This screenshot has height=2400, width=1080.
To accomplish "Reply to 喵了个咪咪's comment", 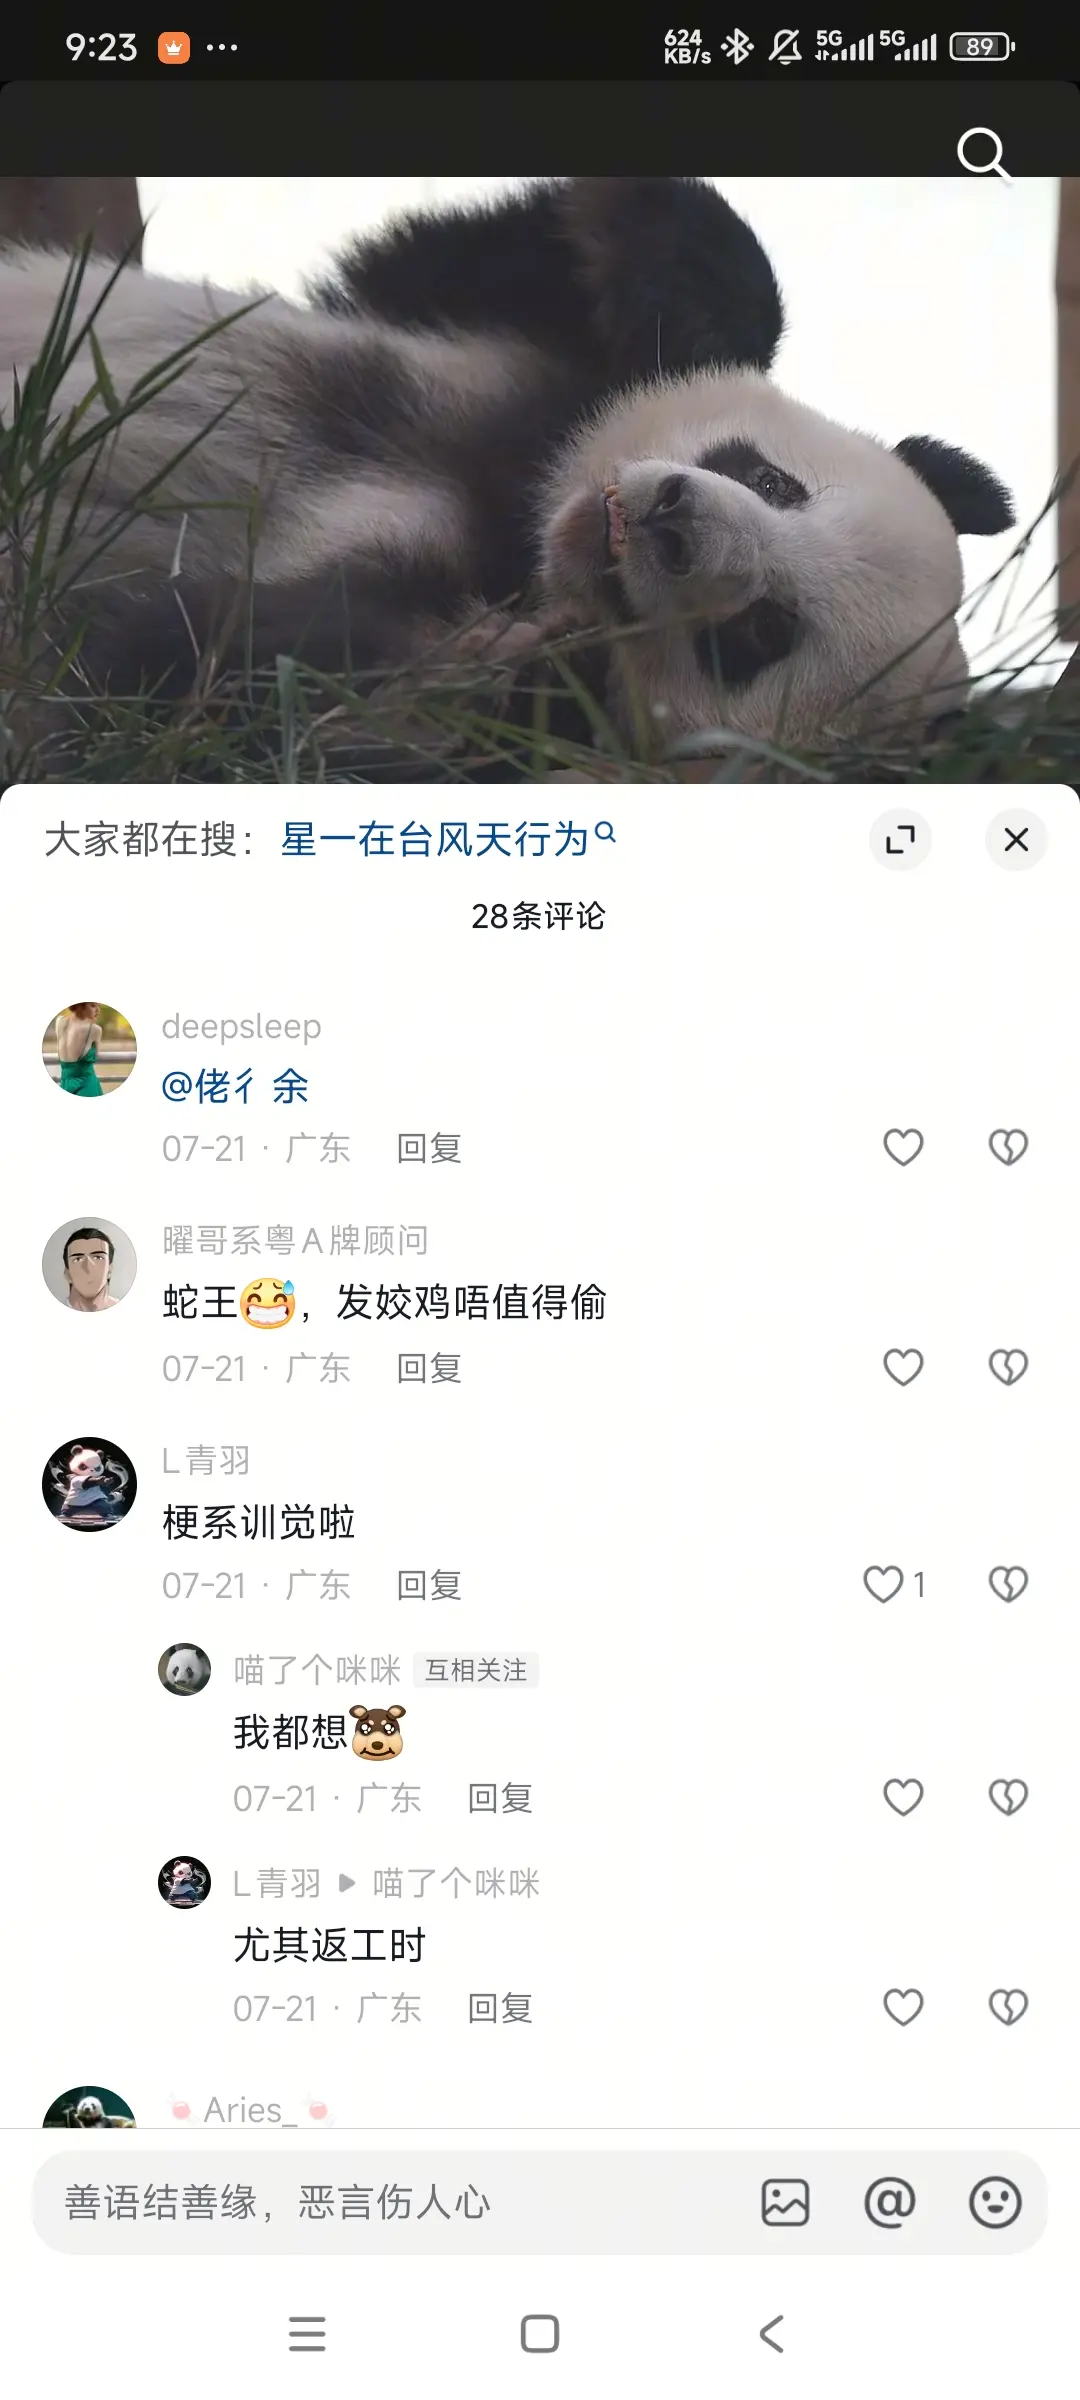I will point(500,1798).
